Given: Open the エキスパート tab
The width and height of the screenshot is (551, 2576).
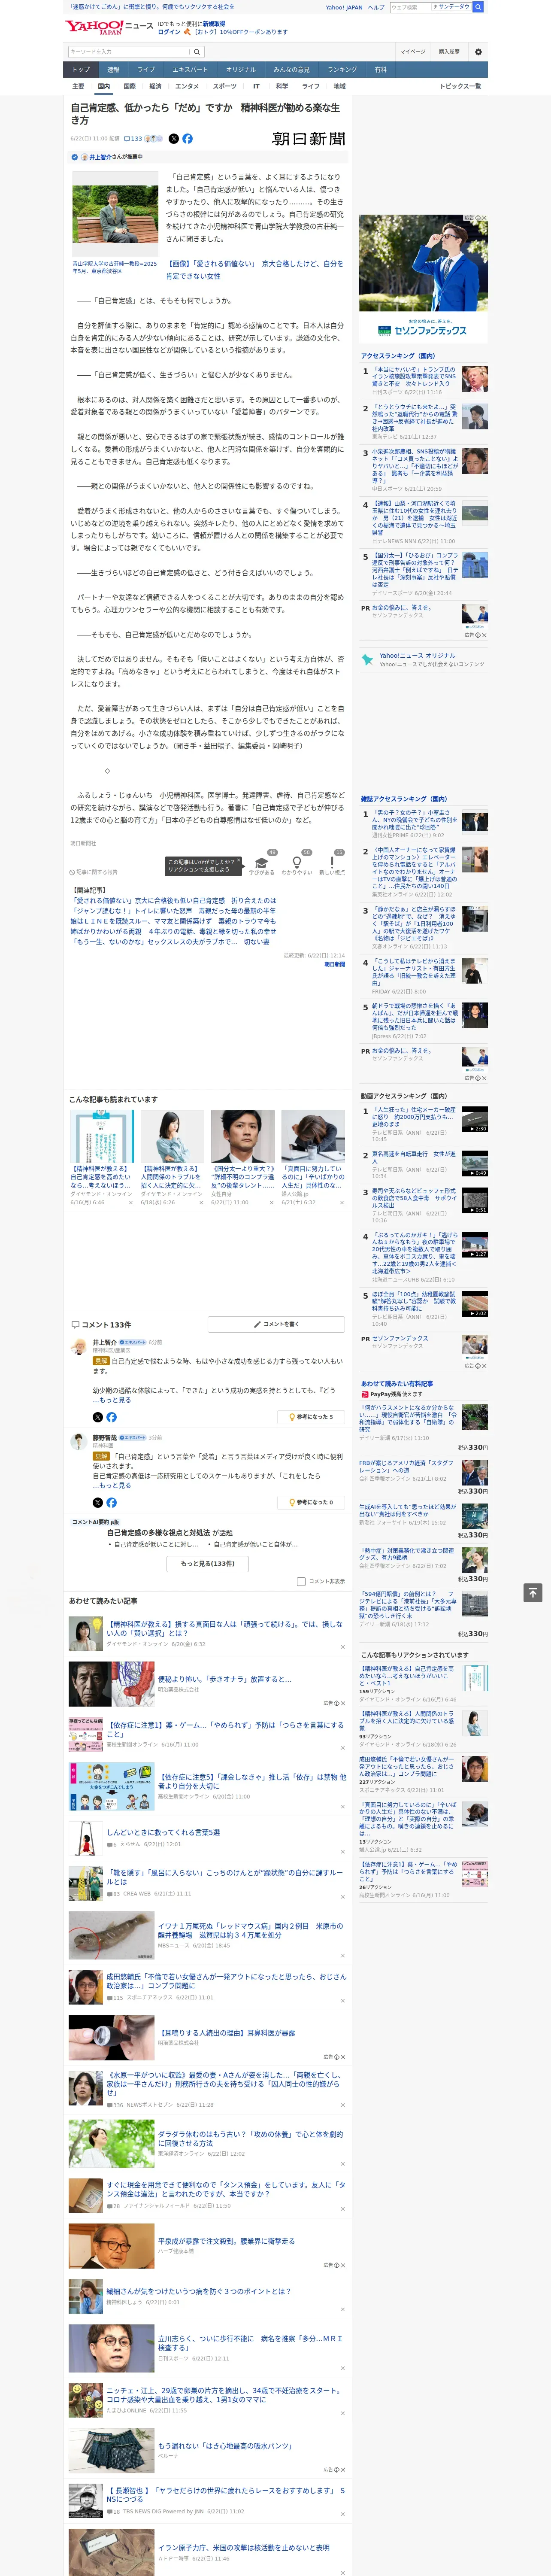Looking at the screenshot, I should click(x=190, y=69).
